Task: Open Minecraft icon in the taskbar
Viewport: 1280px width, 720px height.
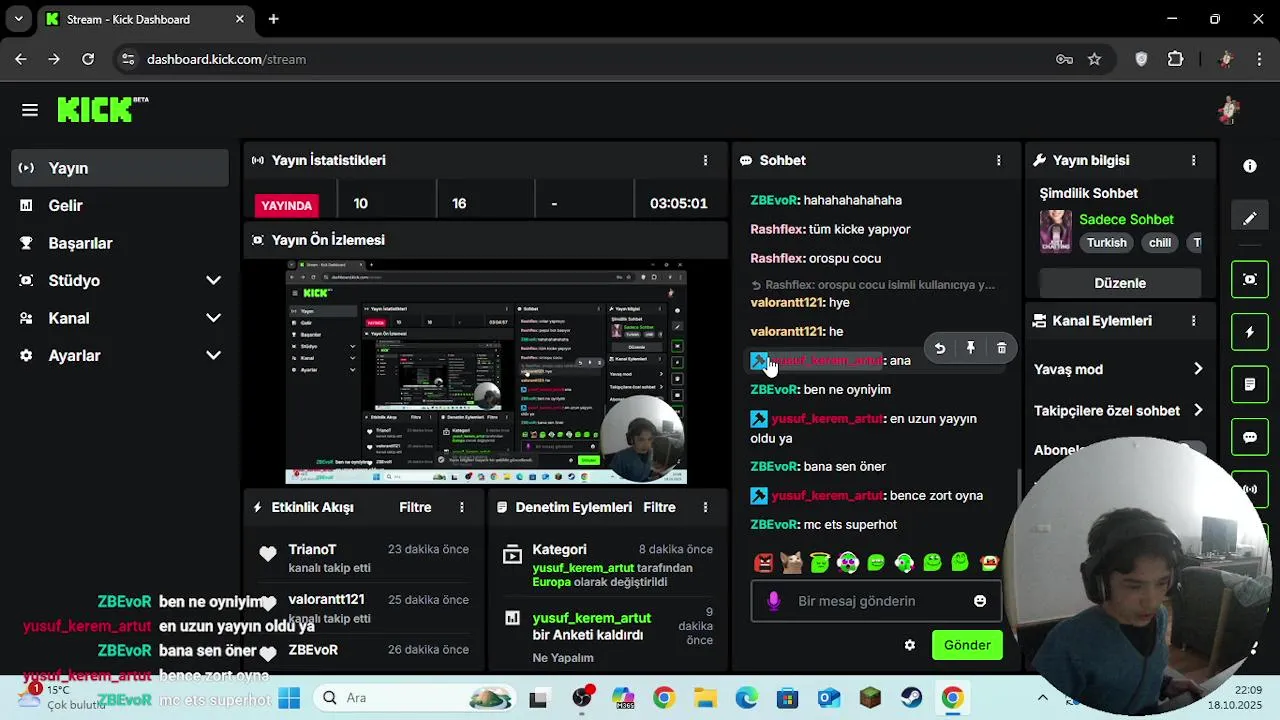Action: pos(870,698)
